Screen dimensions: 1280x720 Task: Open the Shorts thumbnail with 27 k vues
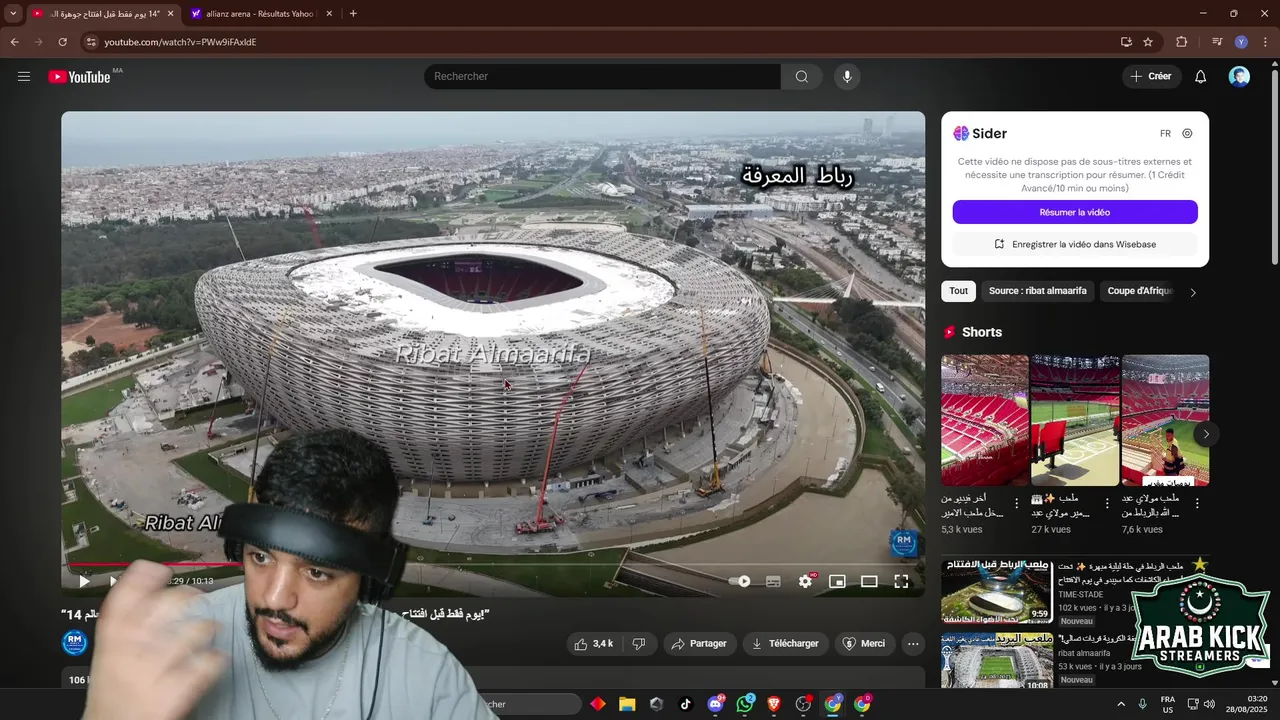pyautogui.click(x=1075, y=420)
